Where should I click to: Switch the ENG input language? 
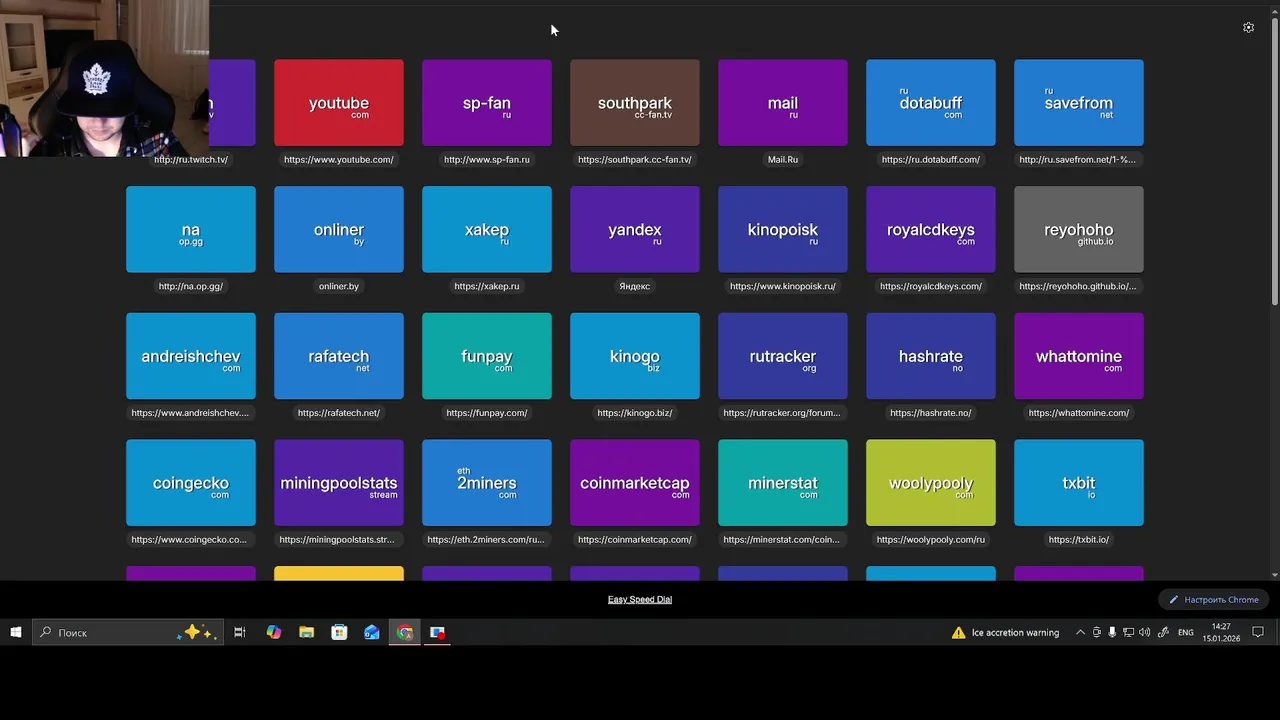[1185, 632]
